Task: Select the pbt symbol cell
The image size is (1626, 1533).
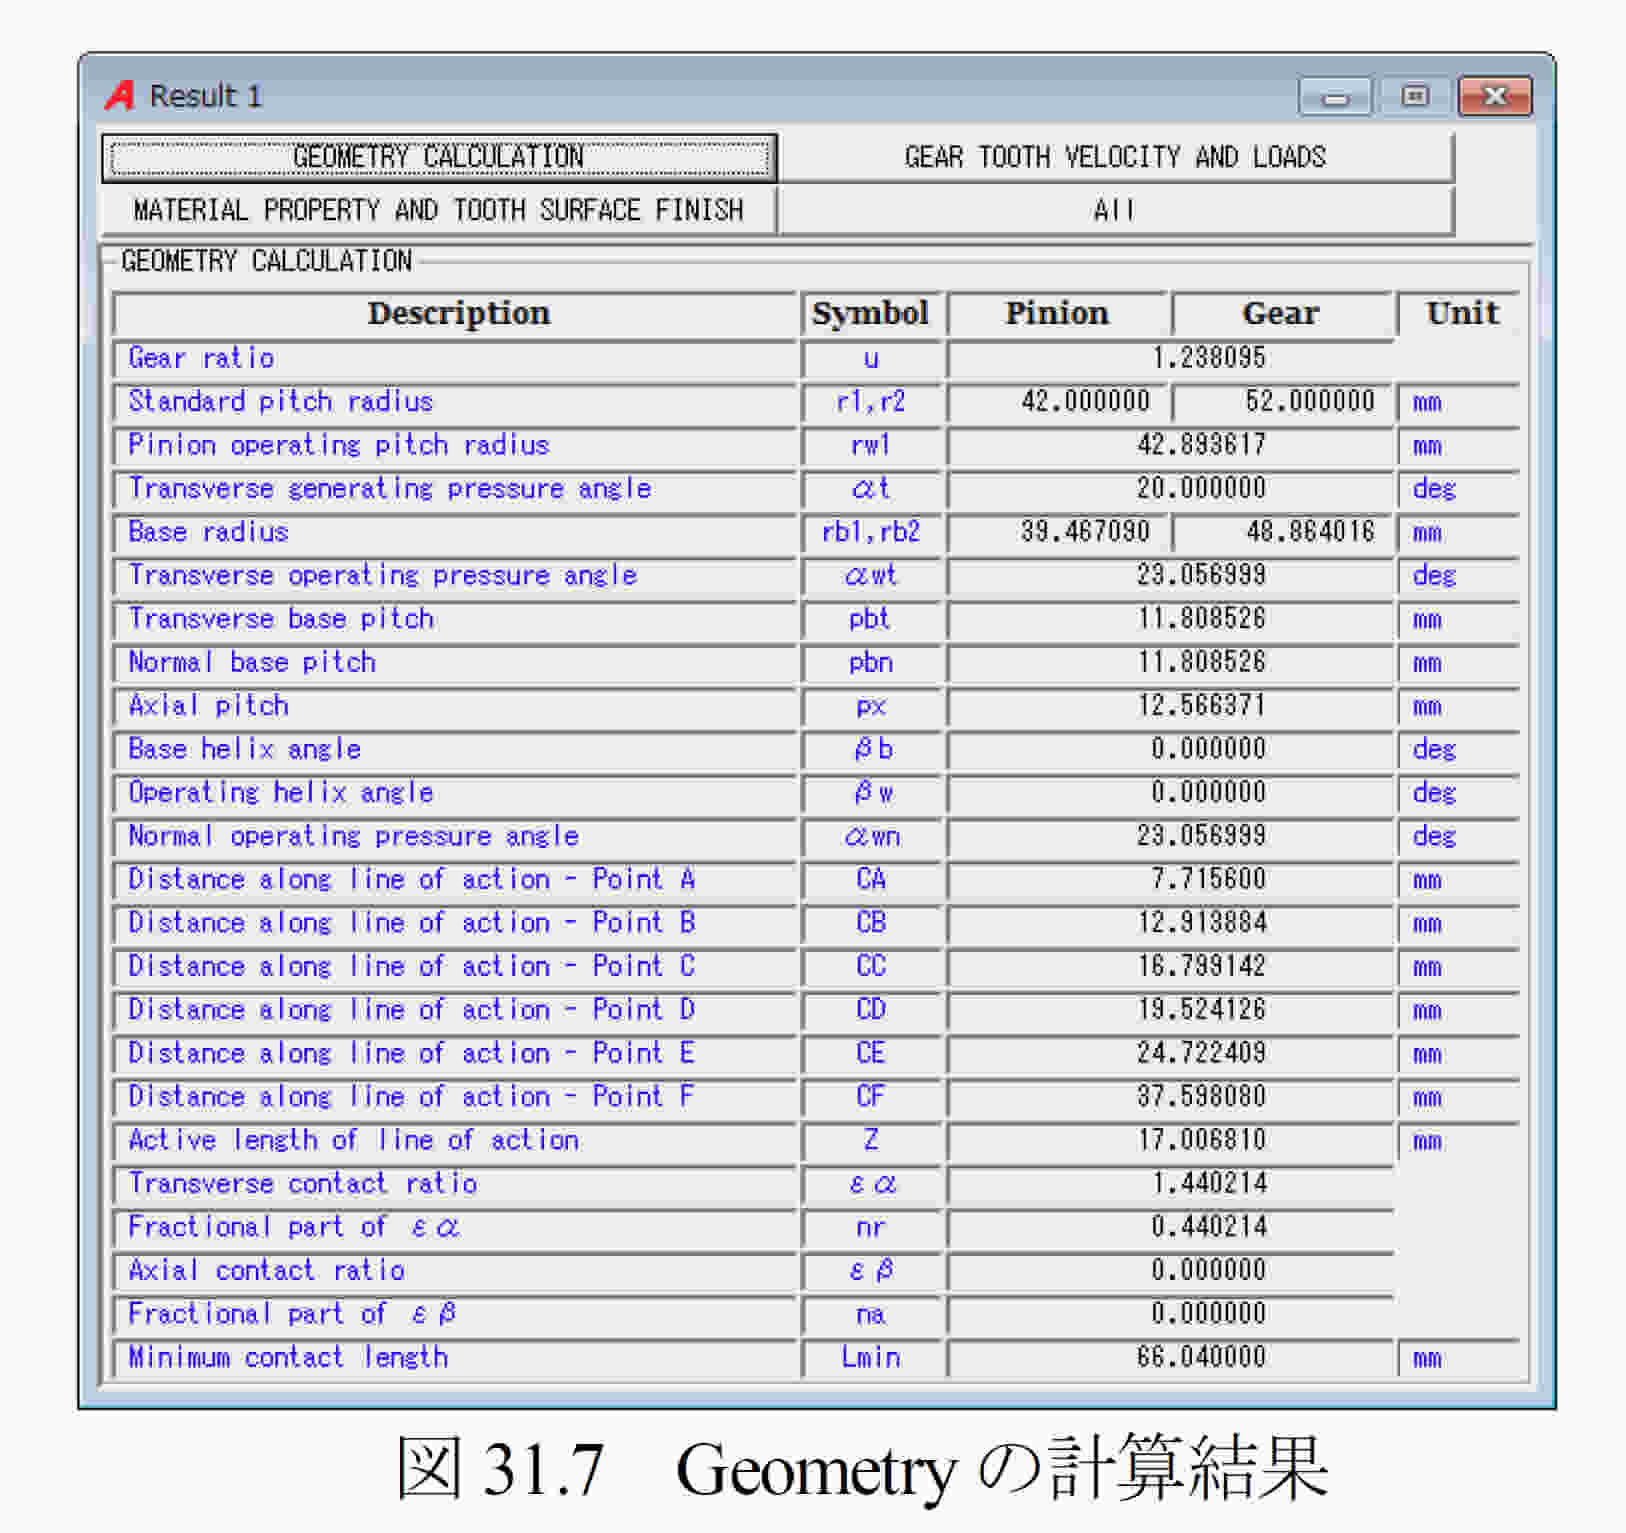Action: [871, 619]
